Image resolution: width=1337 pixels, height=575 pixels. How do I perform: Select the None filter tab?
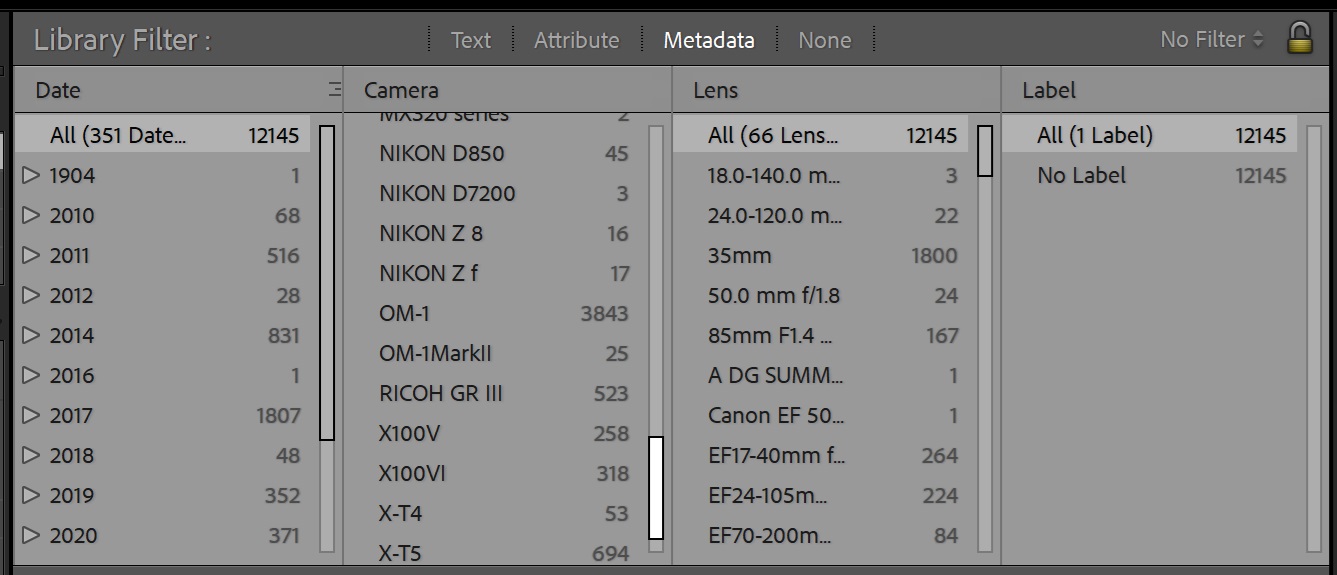click(825, 40)
